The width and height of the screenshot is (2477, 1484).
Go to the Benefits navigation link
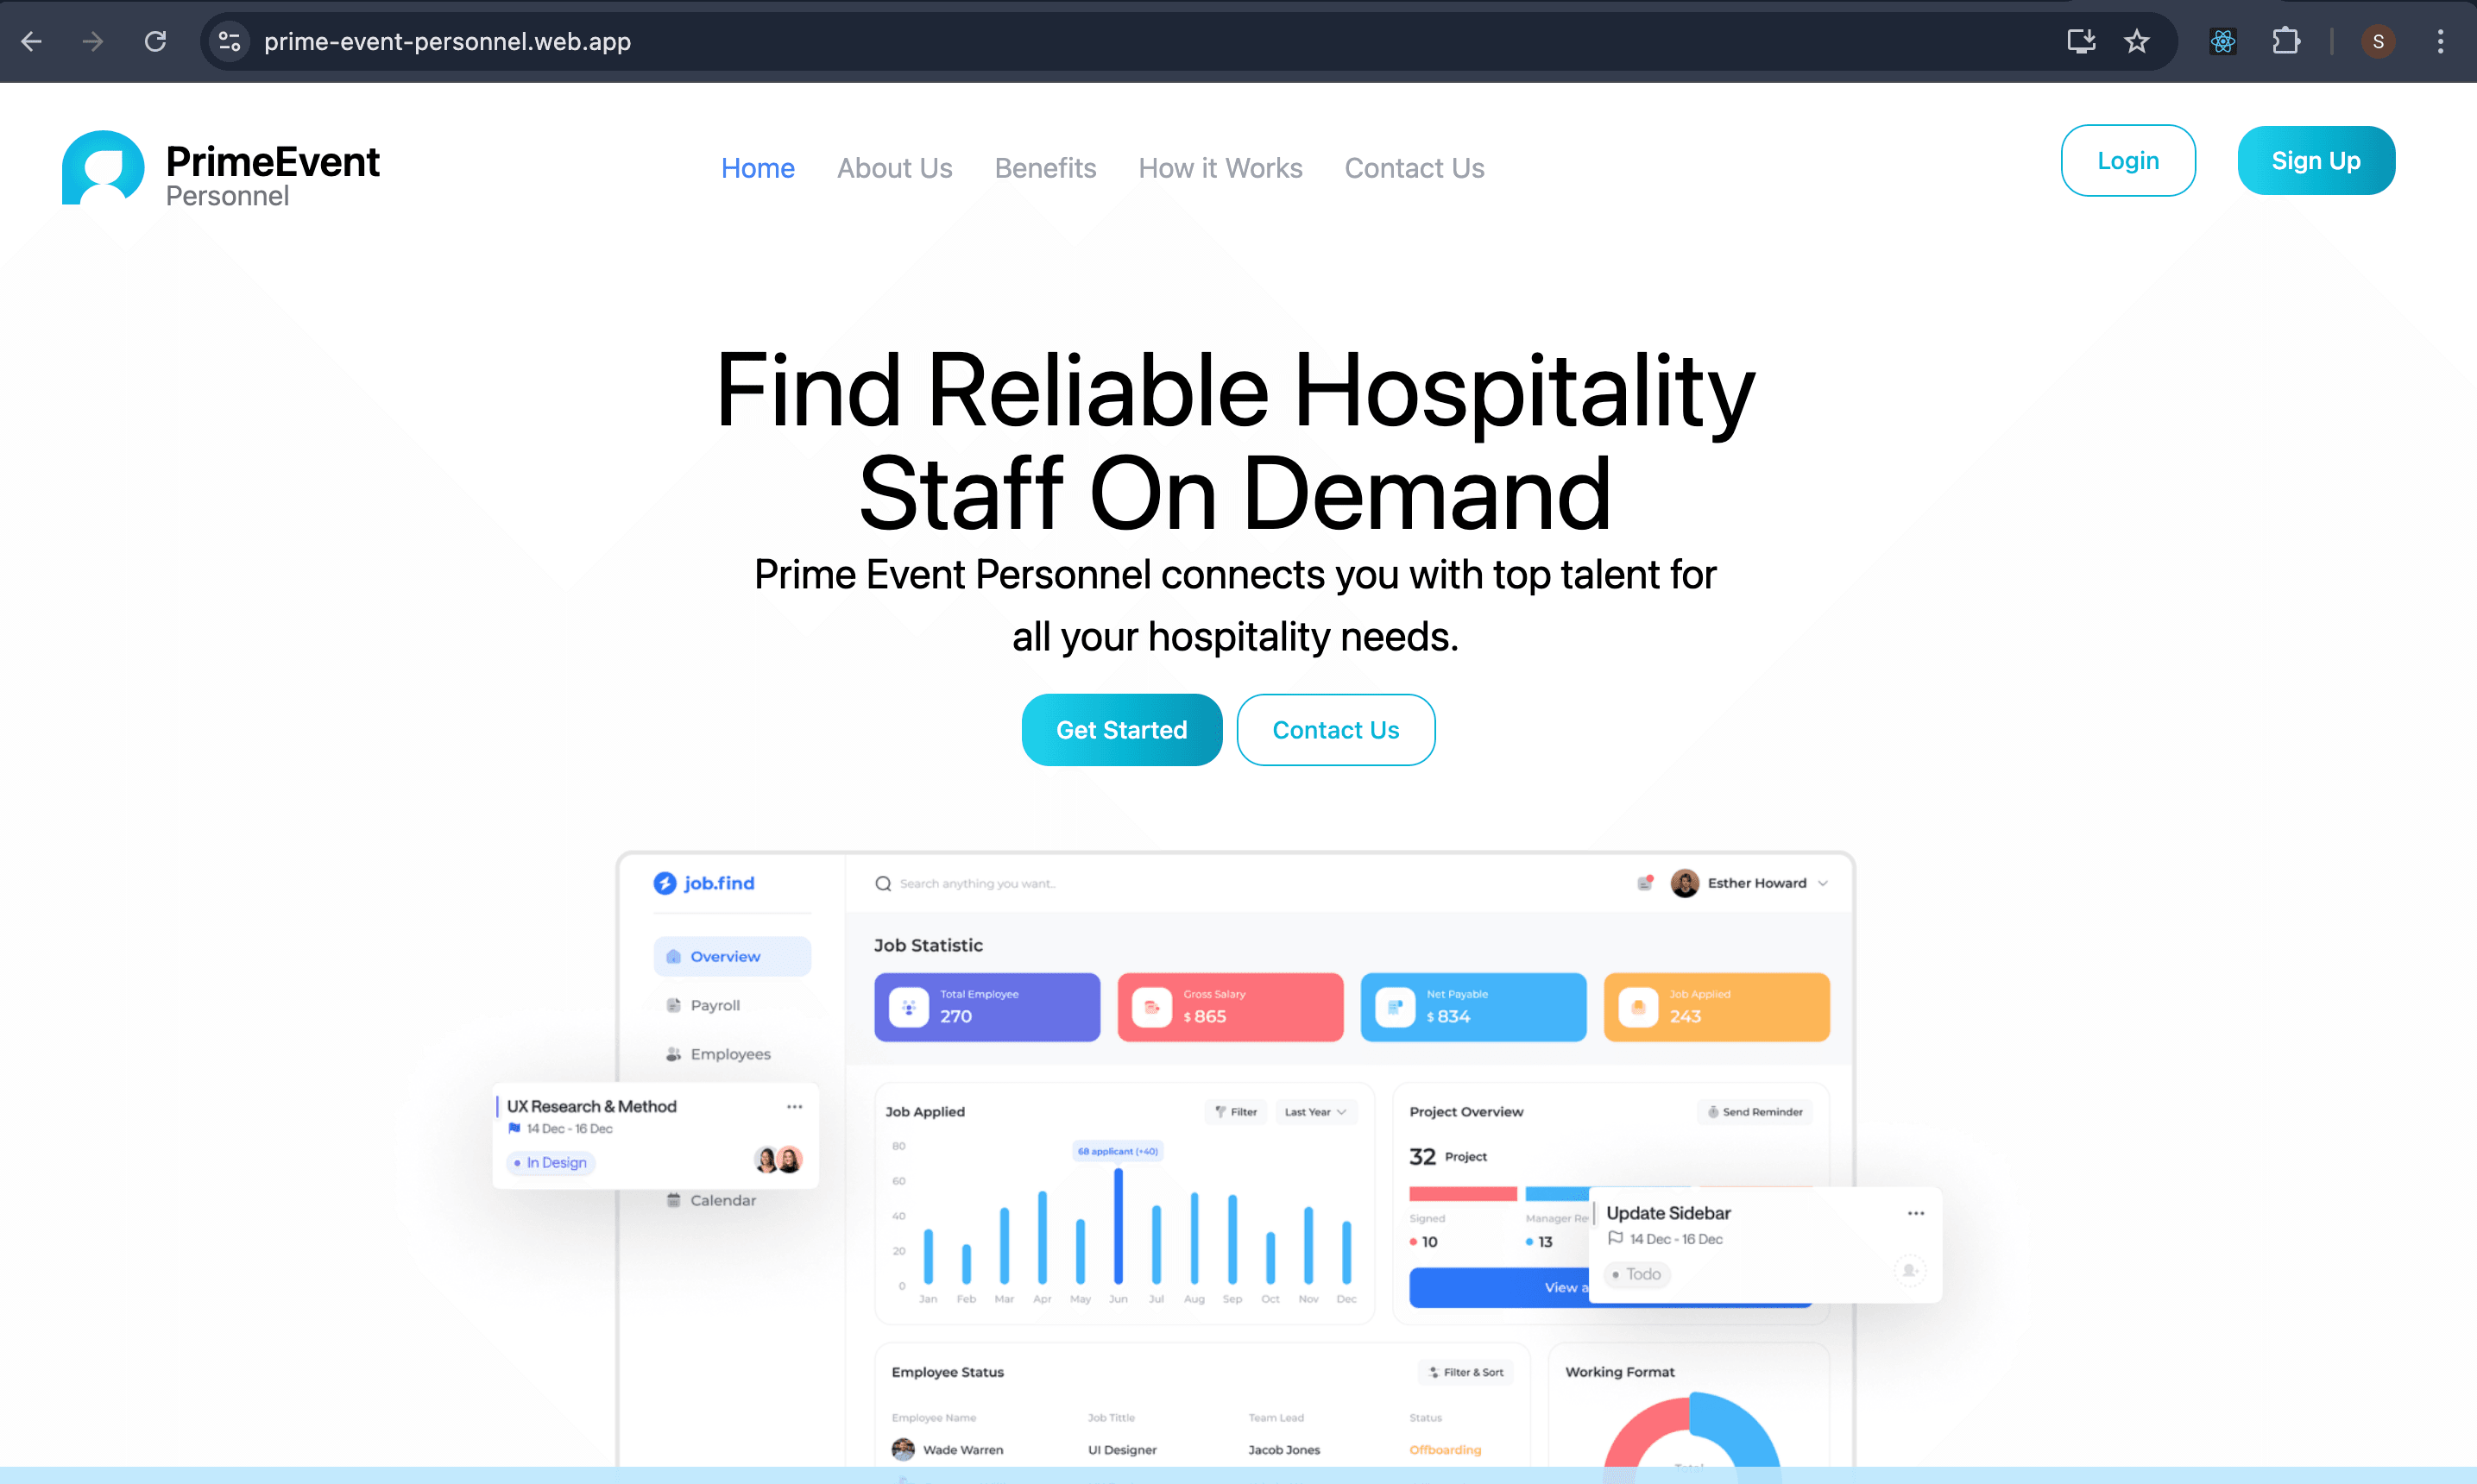pos(1046,168)
